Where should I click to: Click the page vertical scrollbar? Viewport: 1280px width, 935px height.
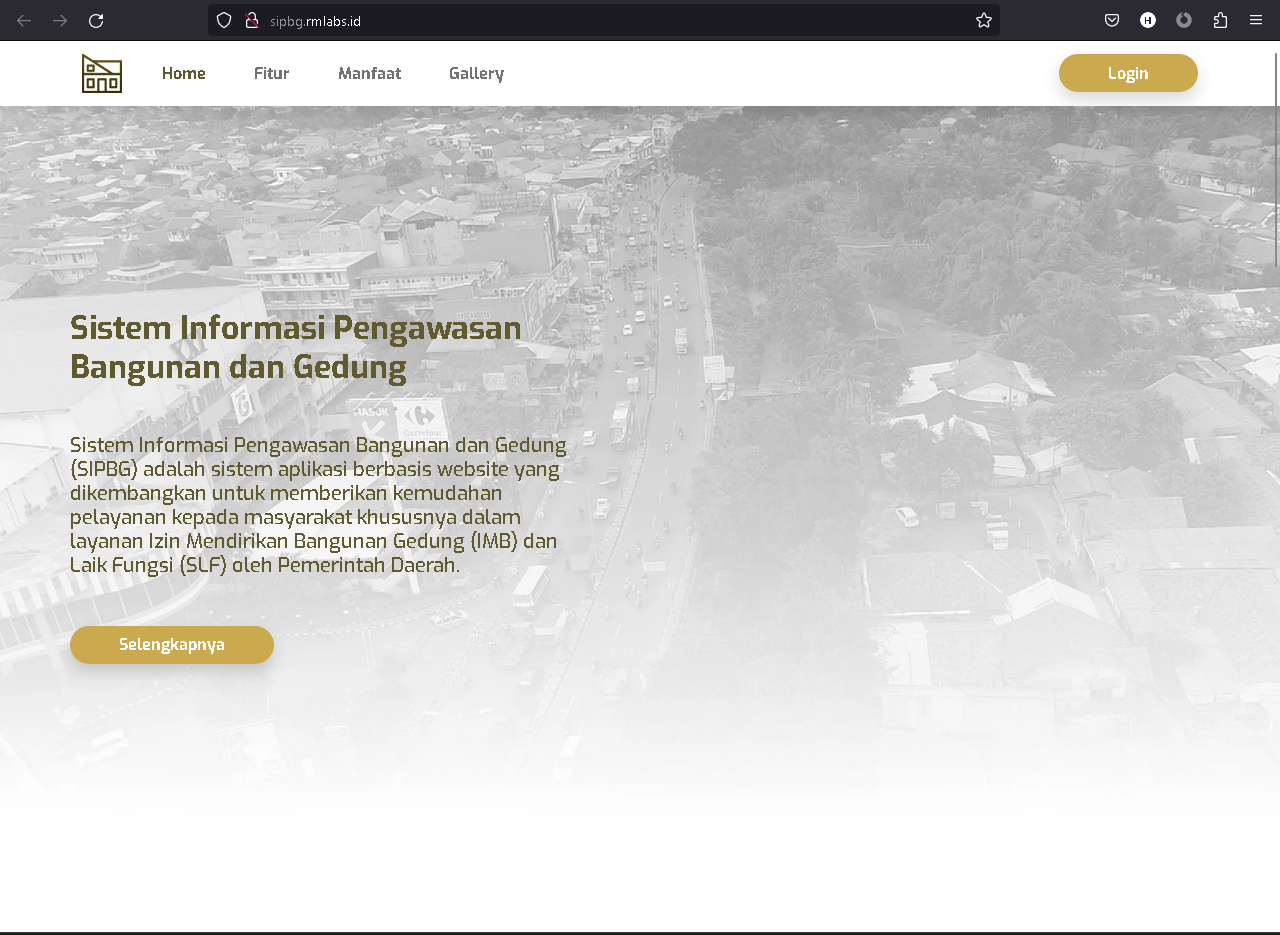click(1276, 160)
